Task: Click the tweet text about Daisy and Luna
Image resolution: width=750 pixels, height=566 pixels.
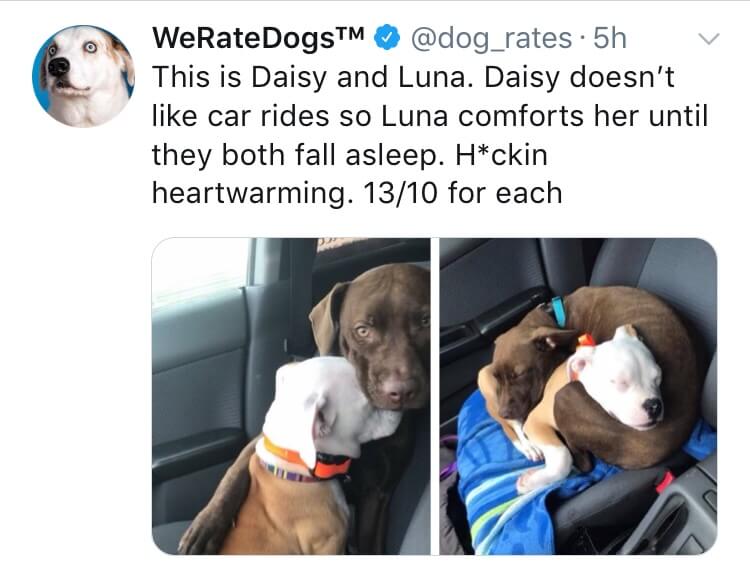Action: point(430,135)
